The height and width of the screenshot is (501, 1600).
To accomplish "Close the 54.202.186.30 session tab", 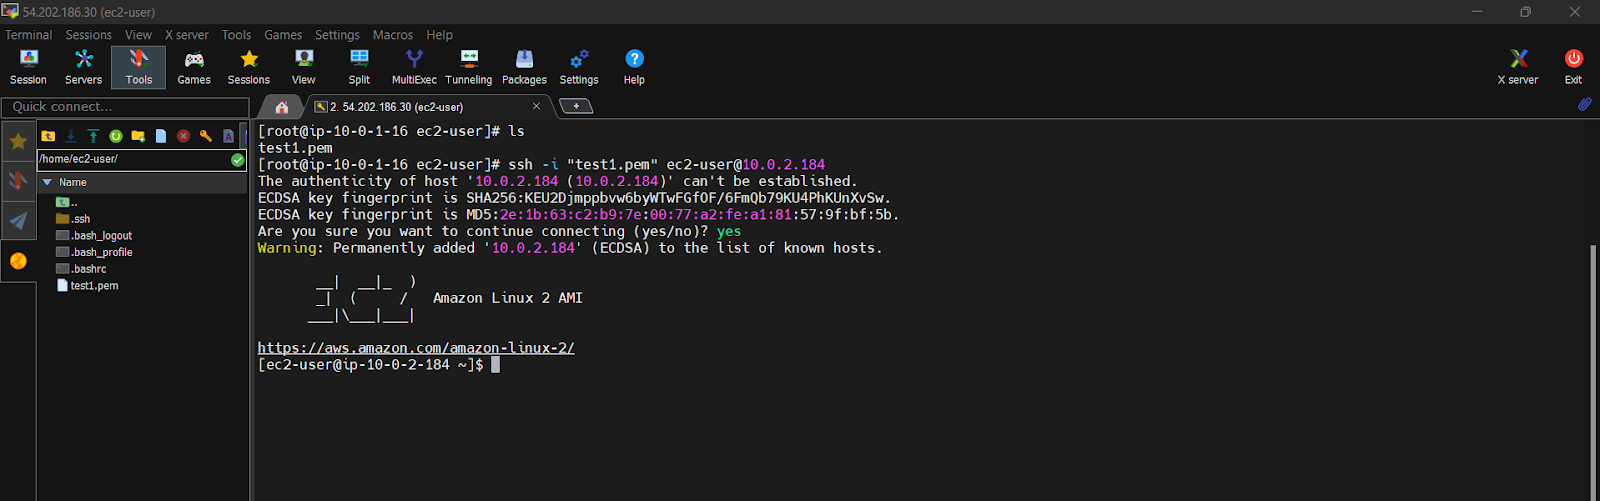I will tap(536, 106).
